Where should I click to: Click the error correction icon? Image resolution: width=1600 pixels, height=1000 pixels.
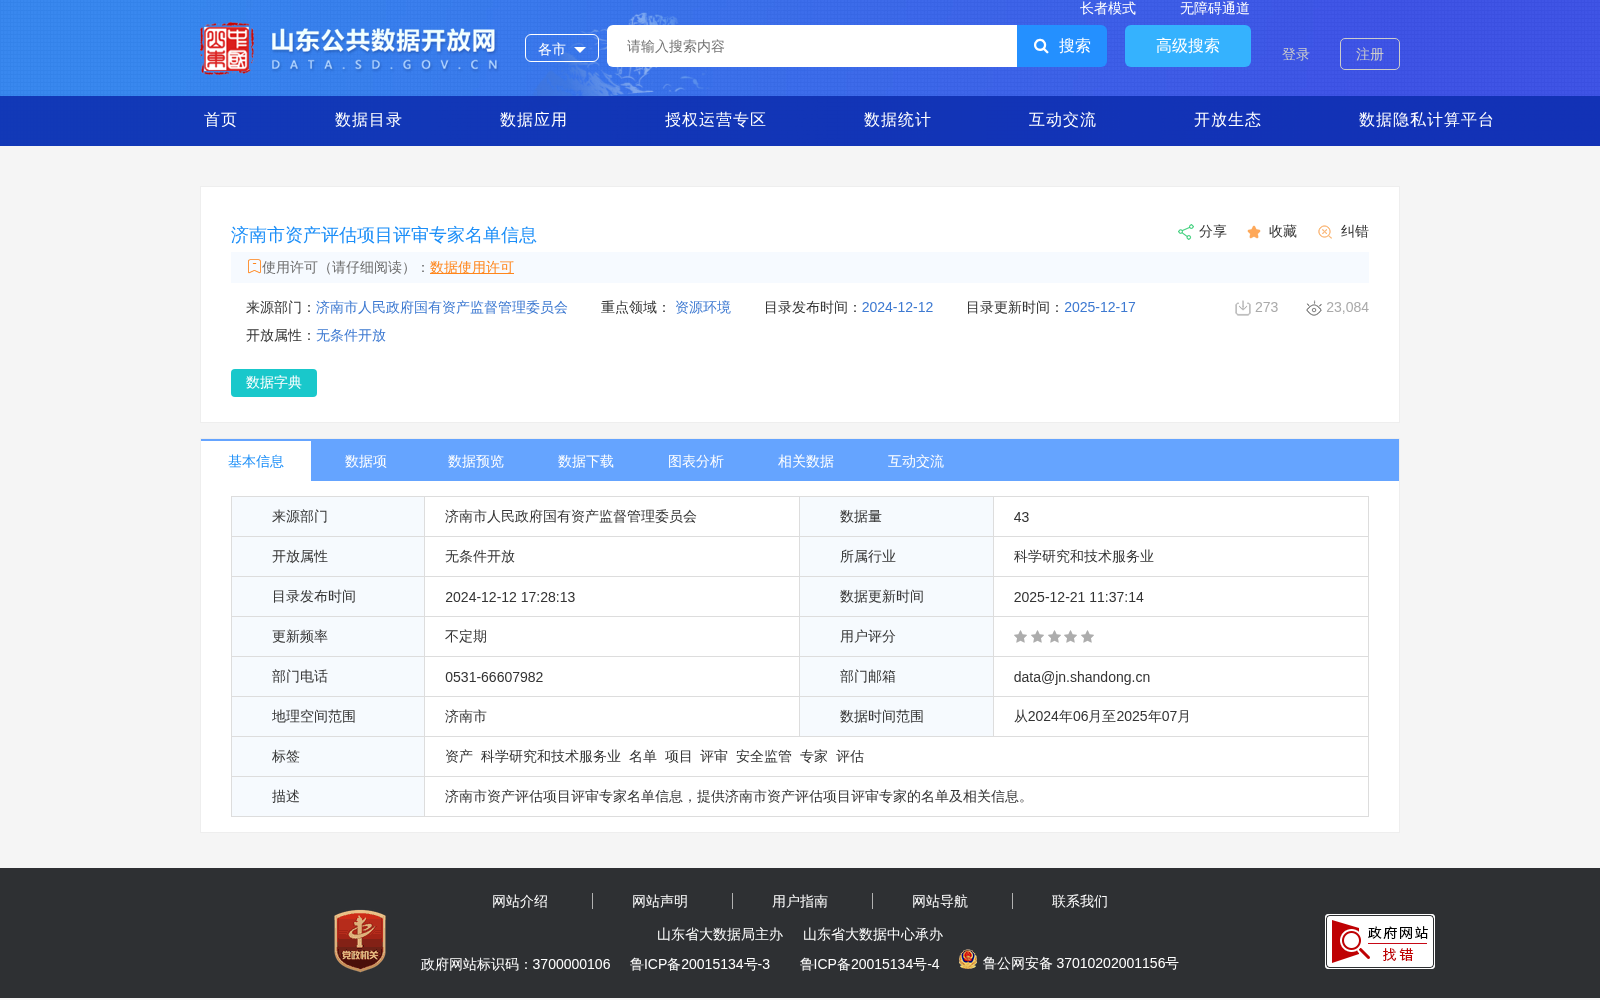point(1325,232)
